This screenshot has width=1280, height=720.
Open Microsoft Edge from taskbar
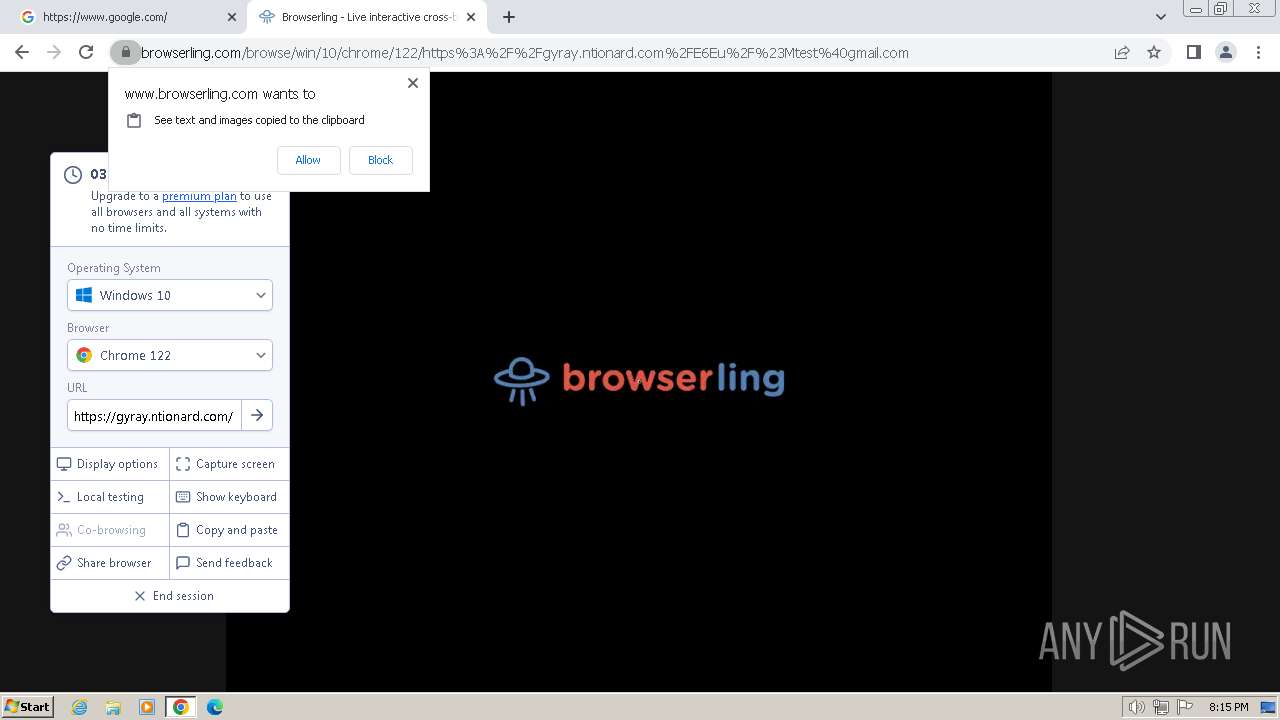(215, 707)
